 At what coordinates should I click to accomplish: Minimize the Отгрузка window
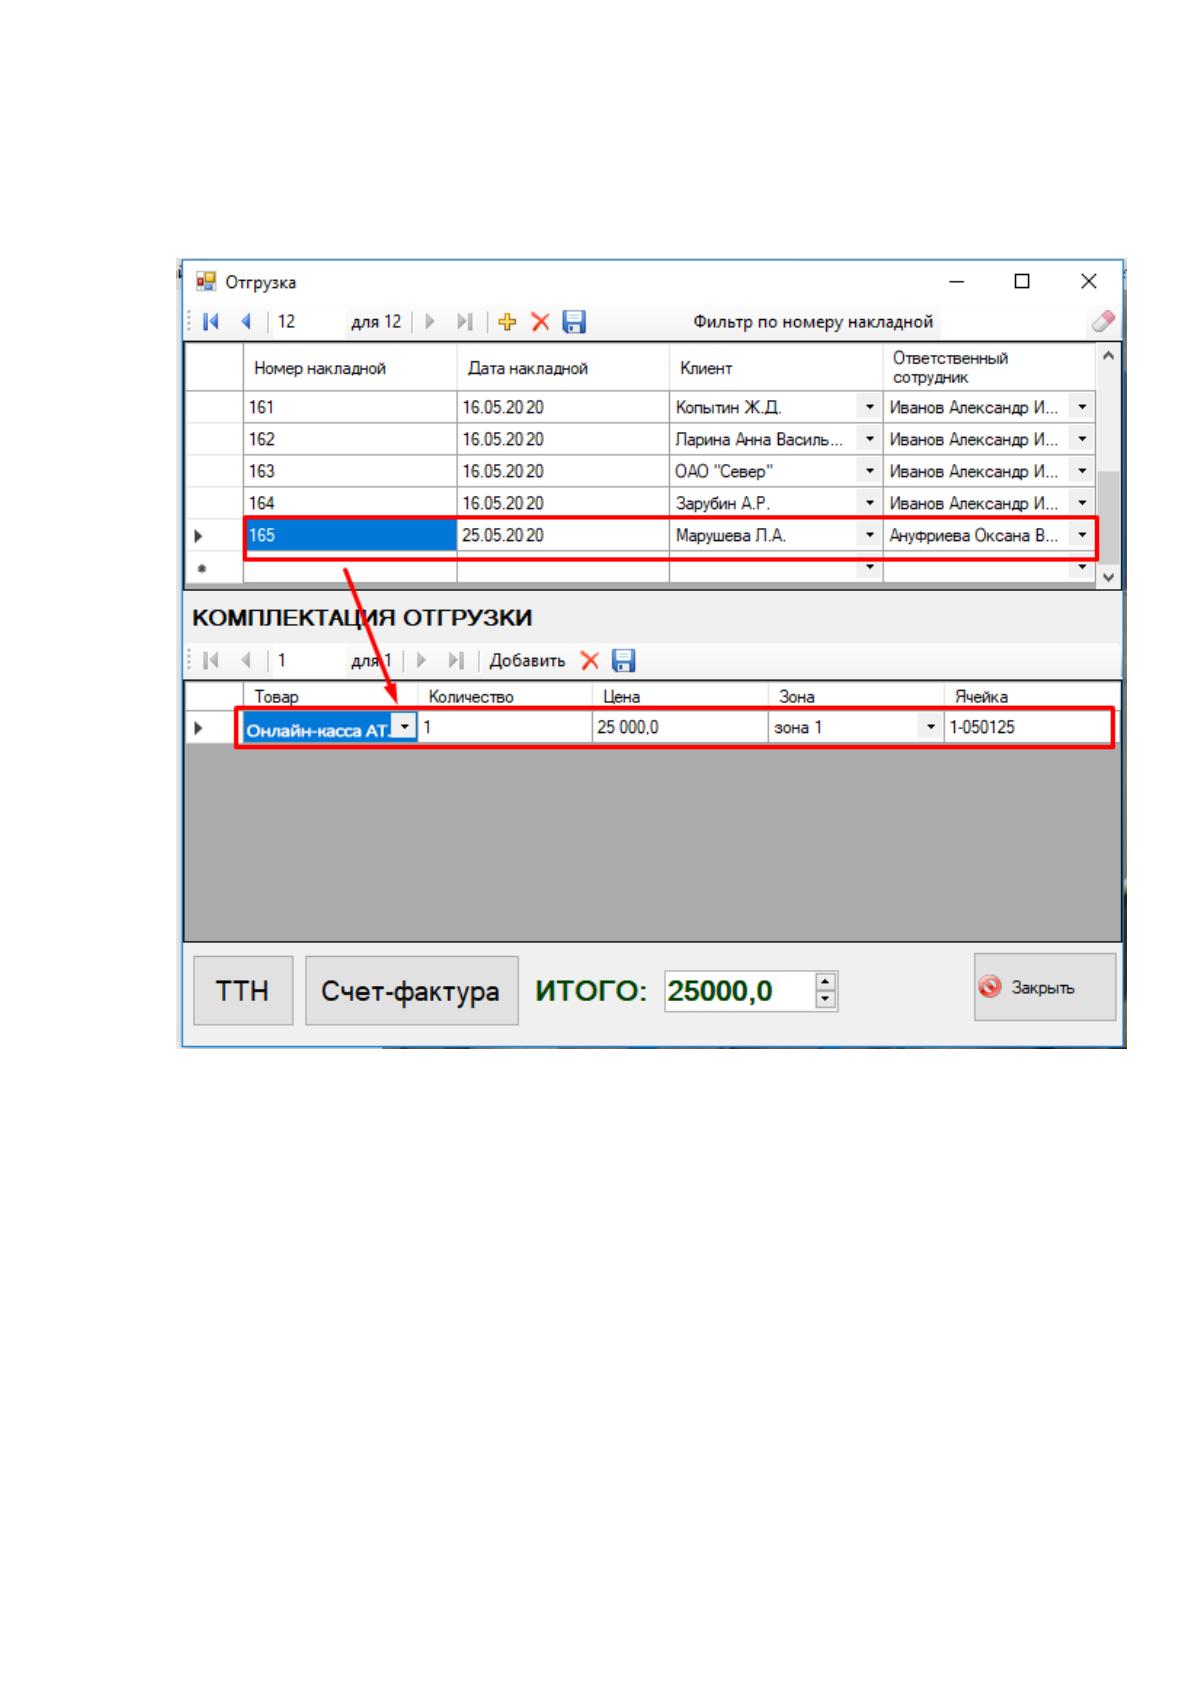(957, 282)
